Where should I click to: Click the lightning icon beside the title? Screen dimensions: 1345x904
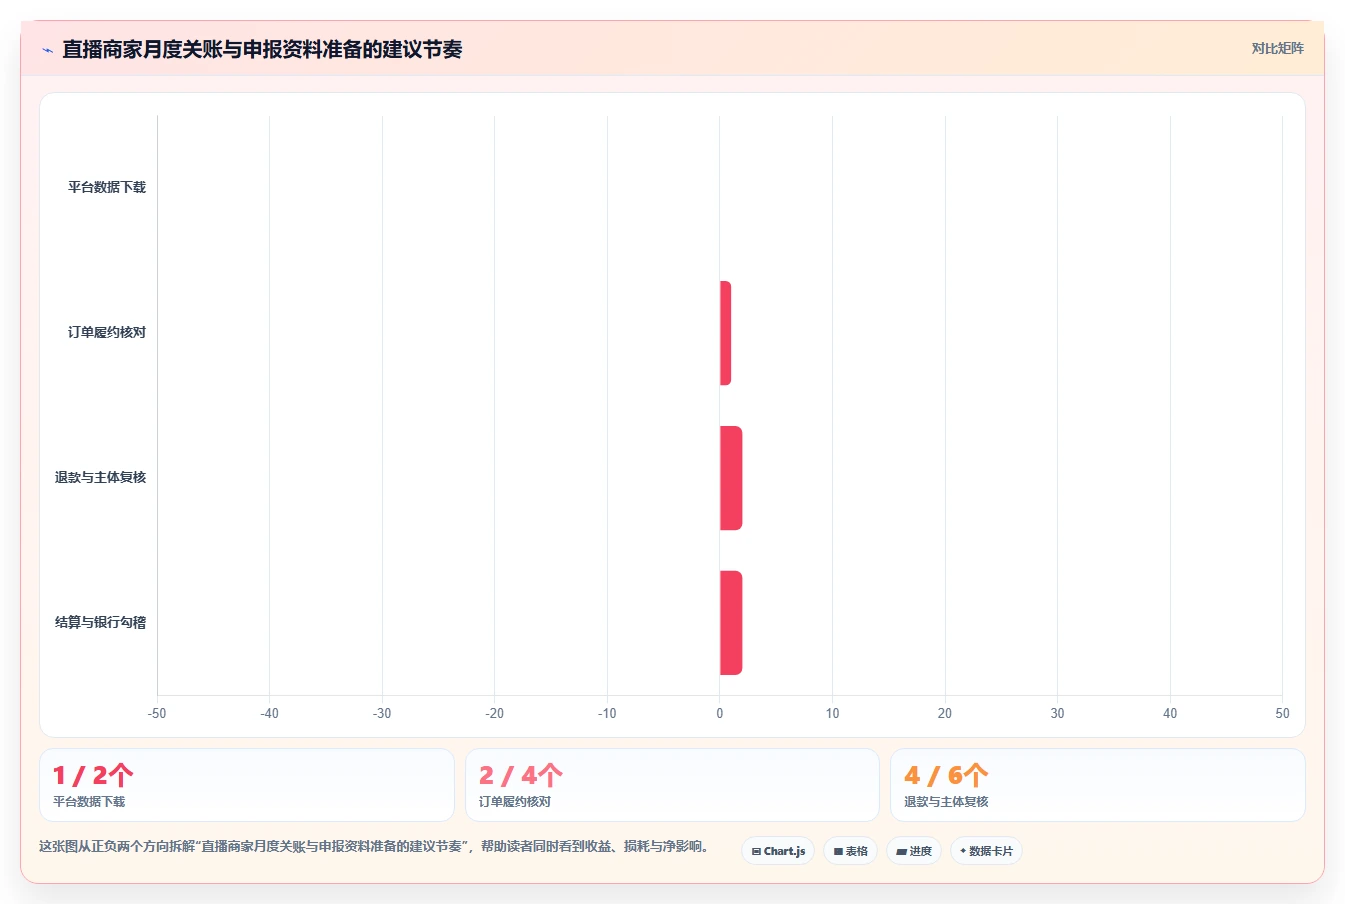click(x=47, y=50)
